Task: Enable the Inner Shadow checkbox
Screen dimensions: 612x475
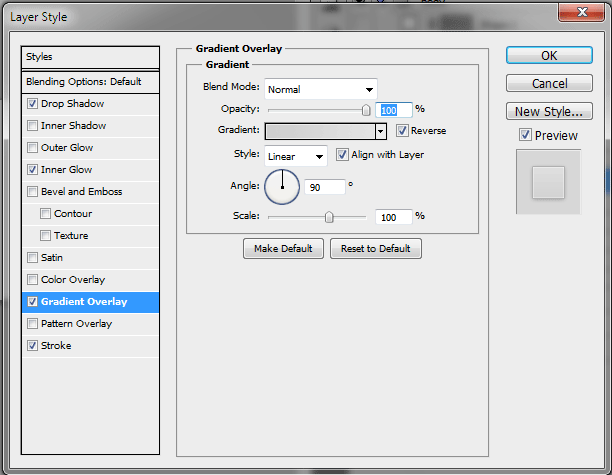Action: point(33,126)
